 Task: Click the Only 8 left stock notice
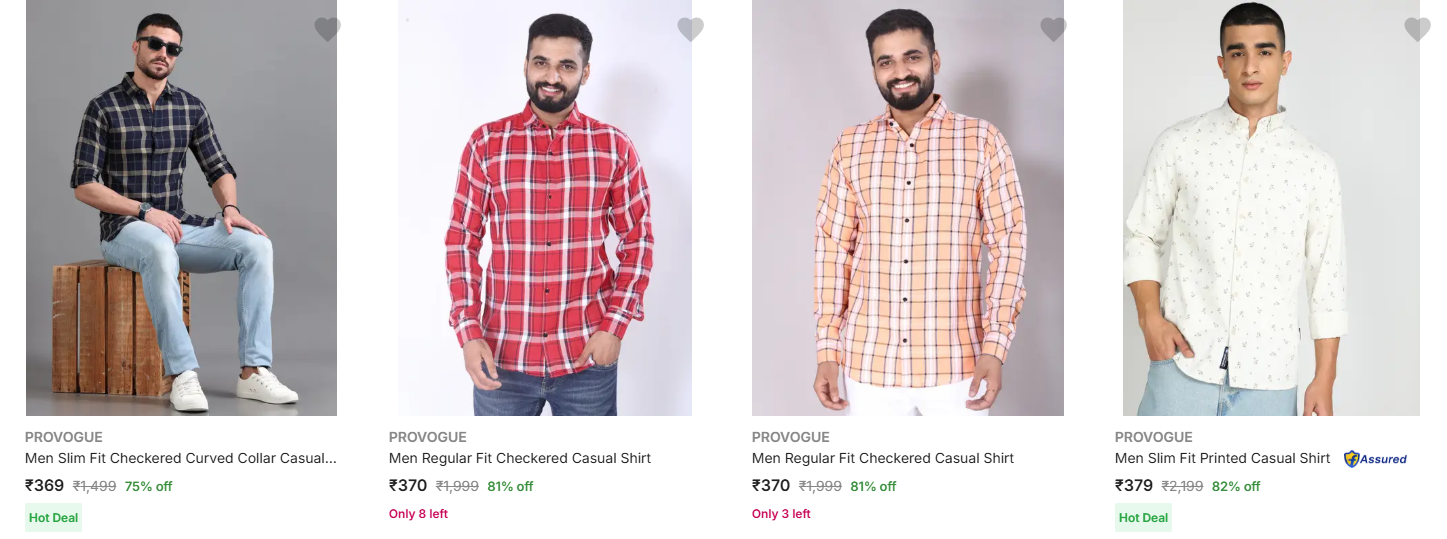(x=418, y=514)
